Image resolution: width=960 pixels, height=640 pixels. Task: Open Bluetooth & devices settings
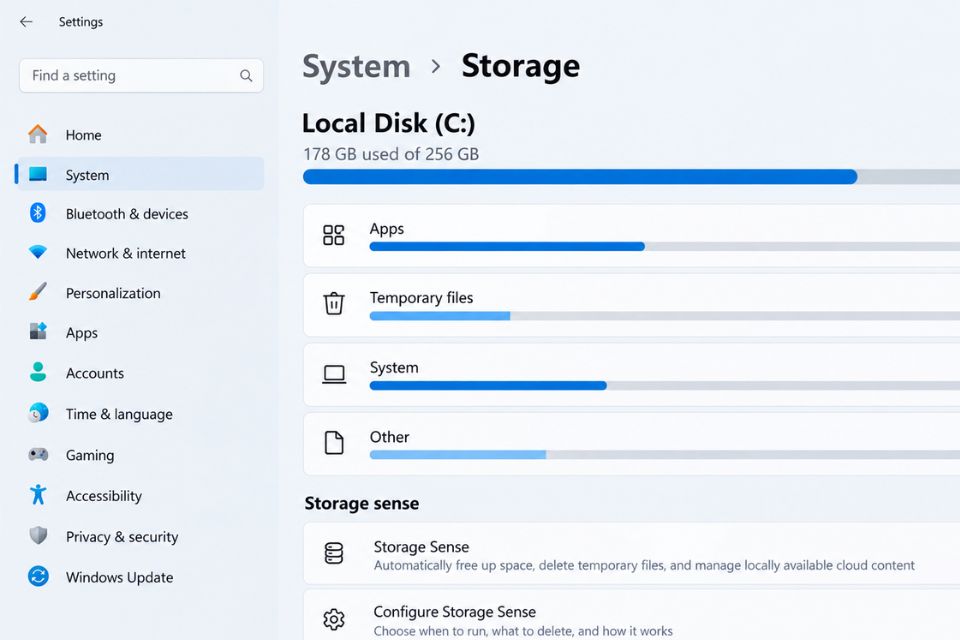click(127, 214)
